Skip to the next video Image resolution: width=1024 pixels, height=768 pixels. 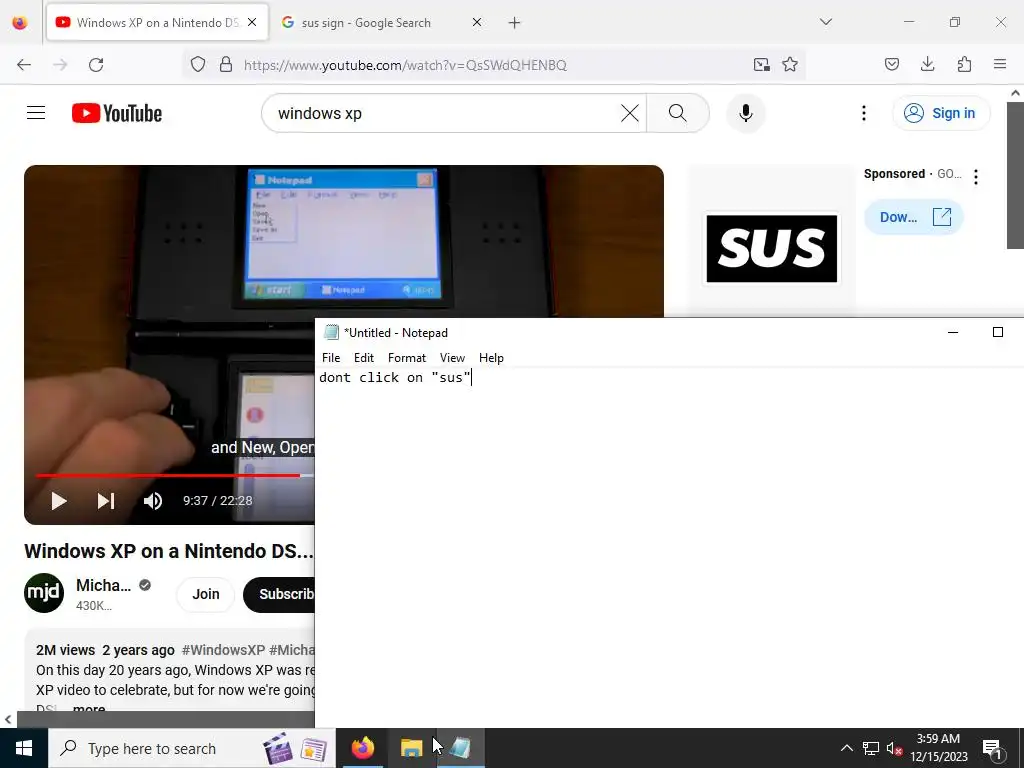106,501
